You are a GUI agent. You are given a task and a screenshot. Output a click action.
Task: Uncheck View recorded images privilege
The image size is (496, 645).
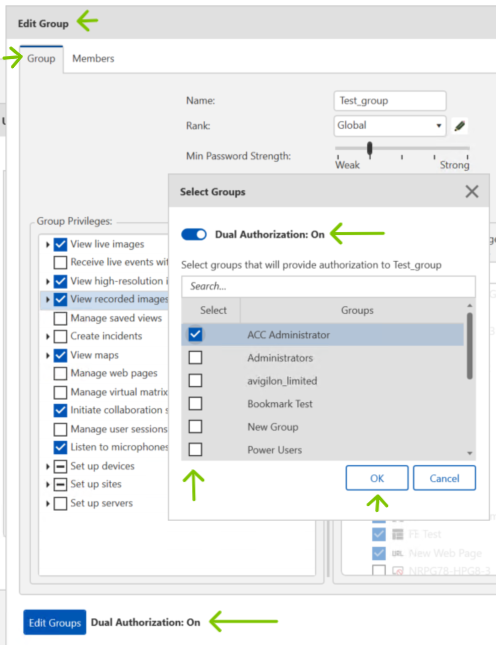coord(60,299)
